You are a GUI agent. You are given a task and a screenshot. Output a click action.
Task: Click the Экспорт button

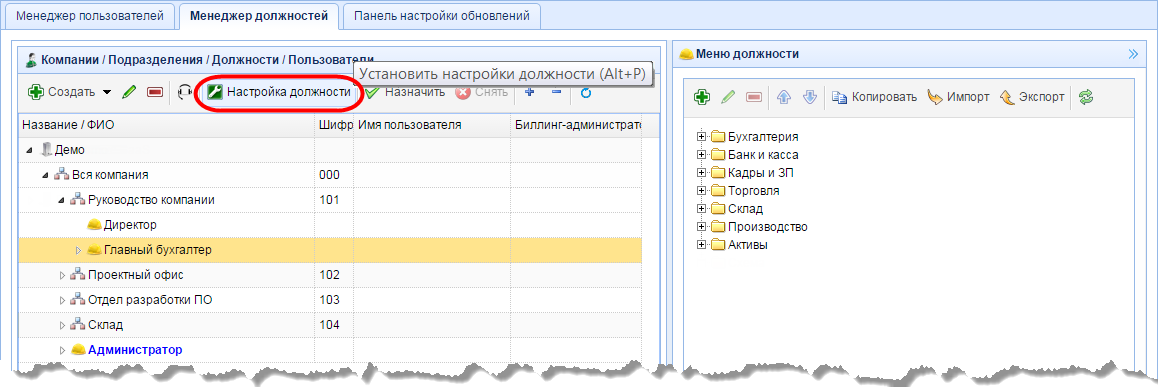click(x=1032, y=97)
